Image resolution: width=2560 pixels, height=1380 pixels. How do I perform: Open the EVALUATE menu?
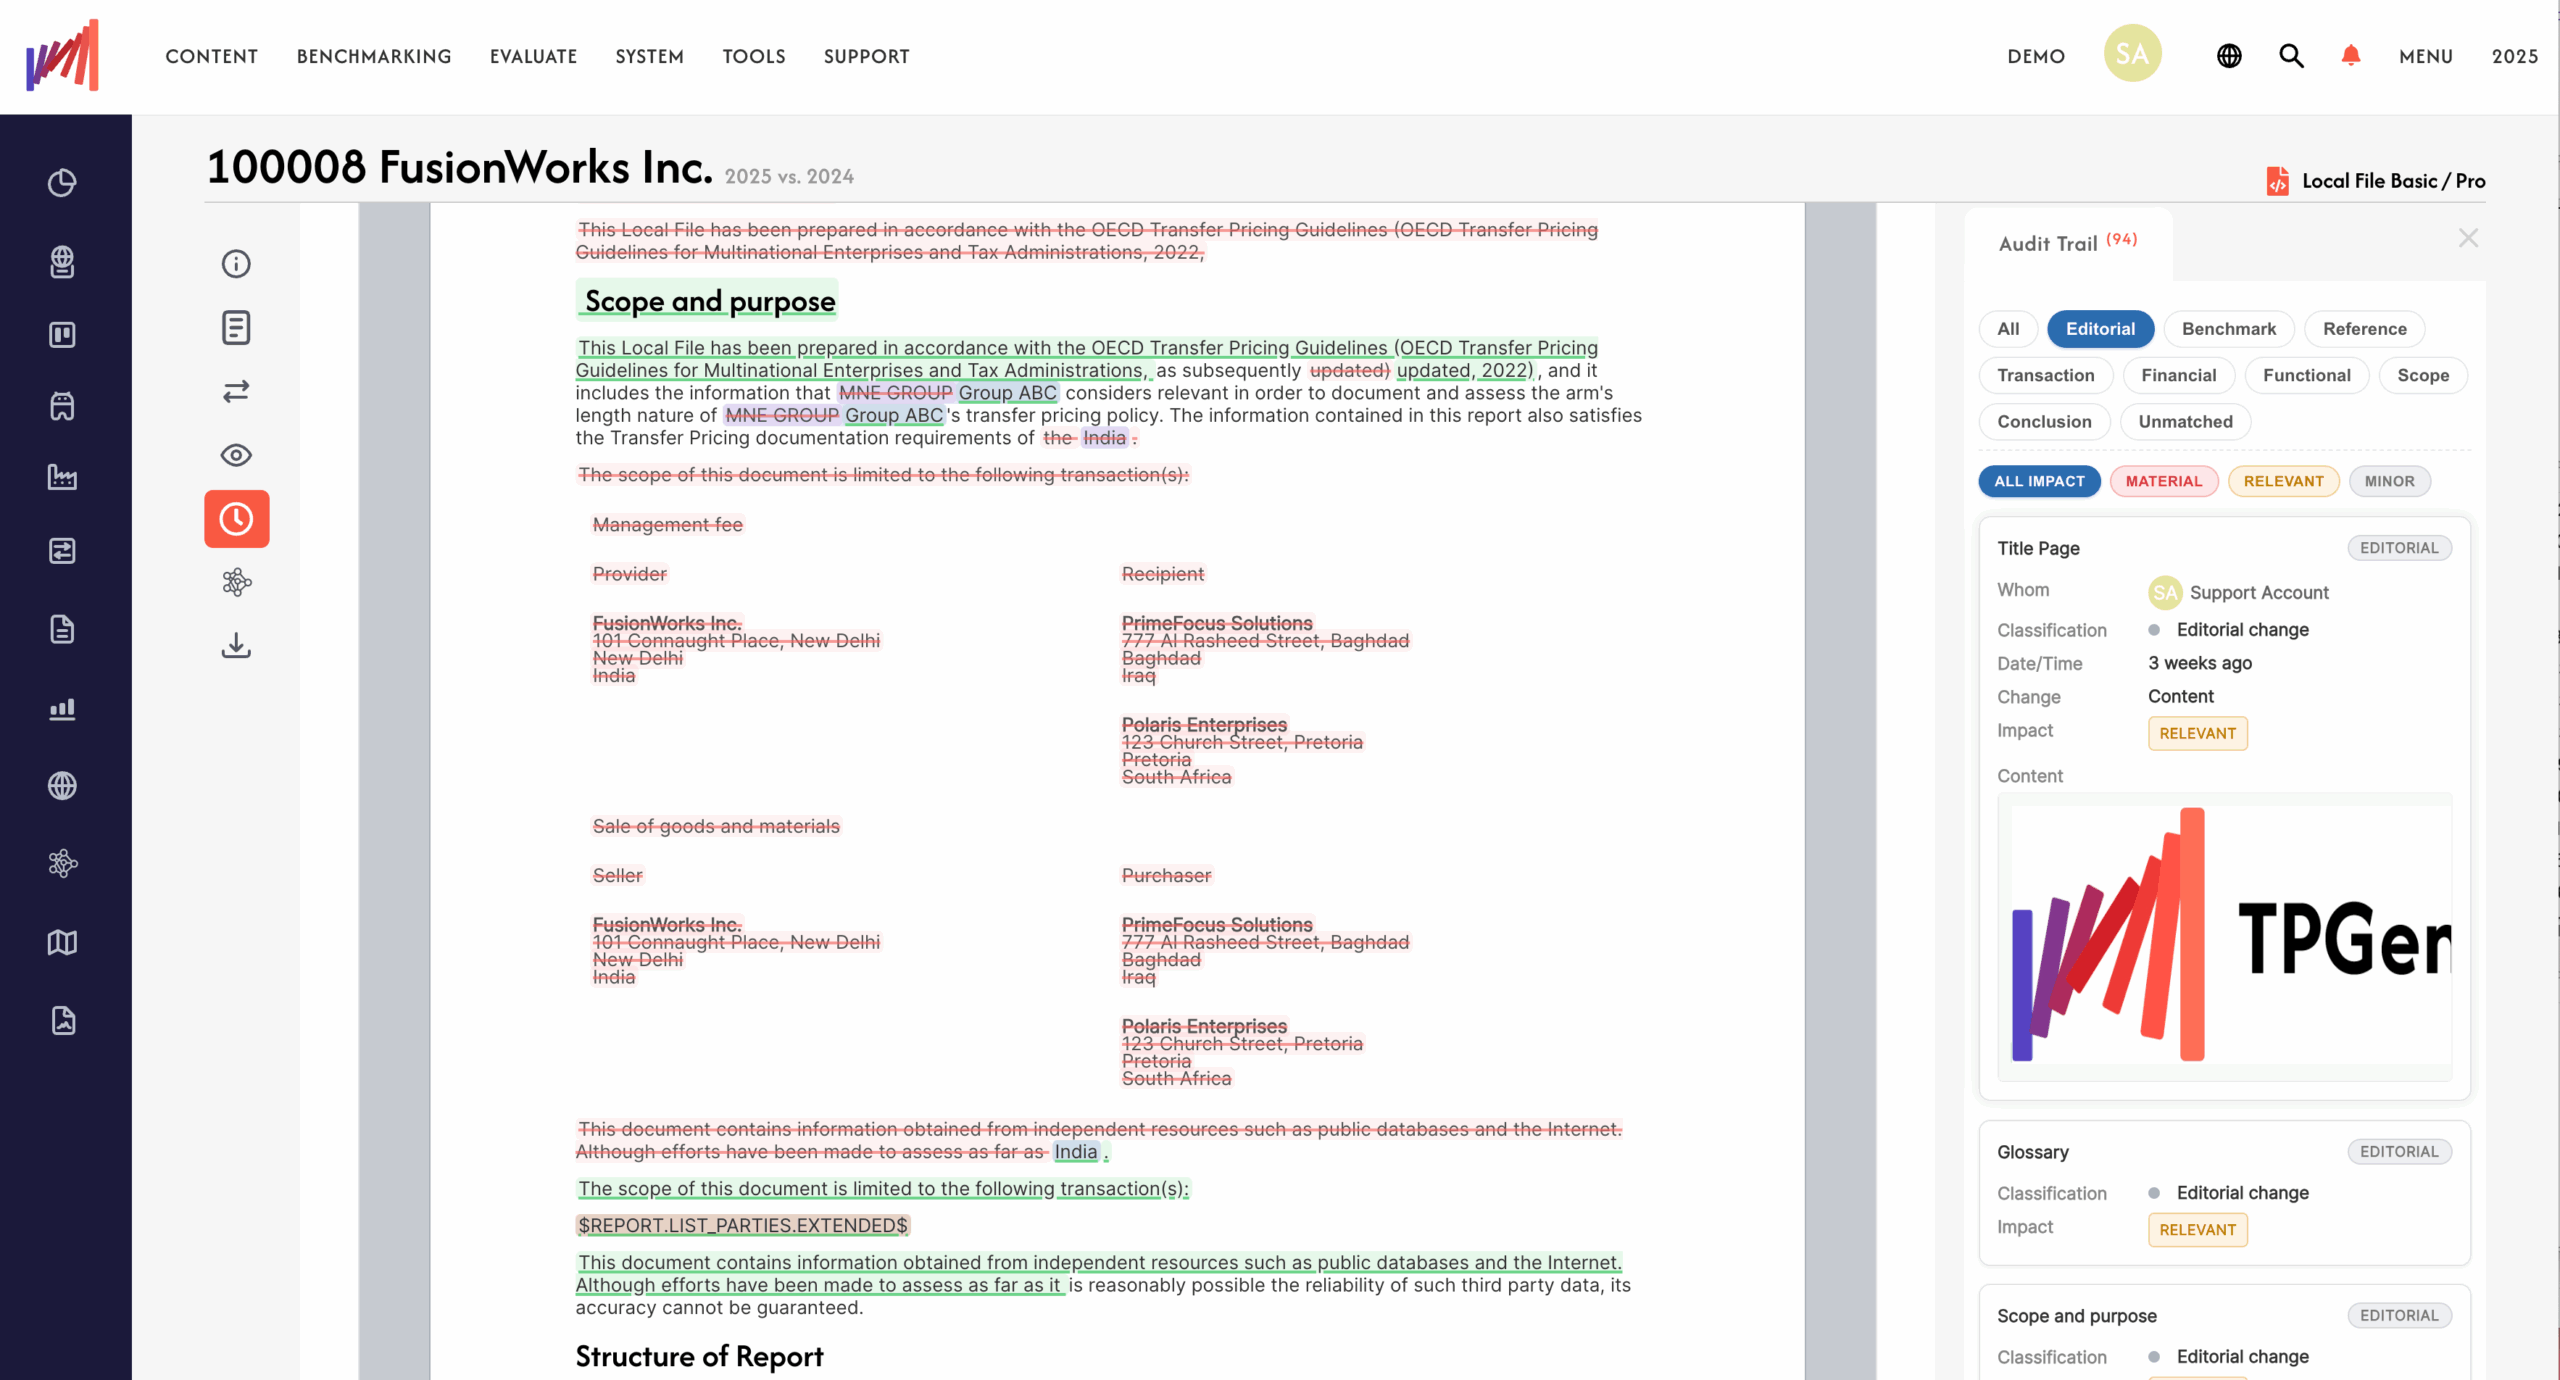tap(534, 57)
